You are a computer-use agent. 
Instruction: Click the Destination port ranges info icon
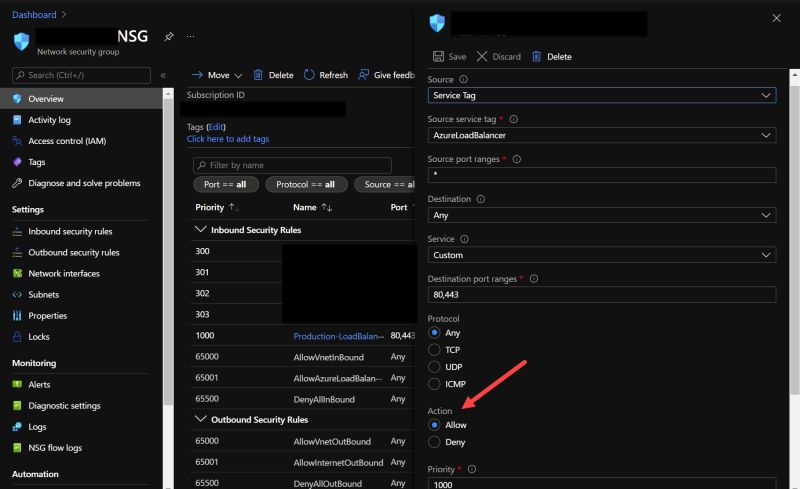point(534,279)
